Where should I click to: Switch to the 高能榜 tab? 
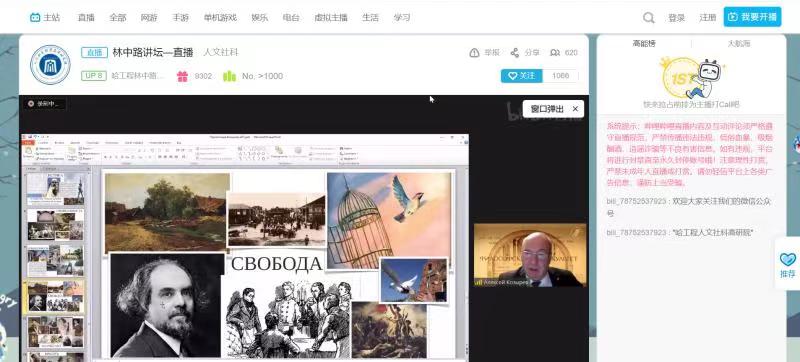pos(644,43)
